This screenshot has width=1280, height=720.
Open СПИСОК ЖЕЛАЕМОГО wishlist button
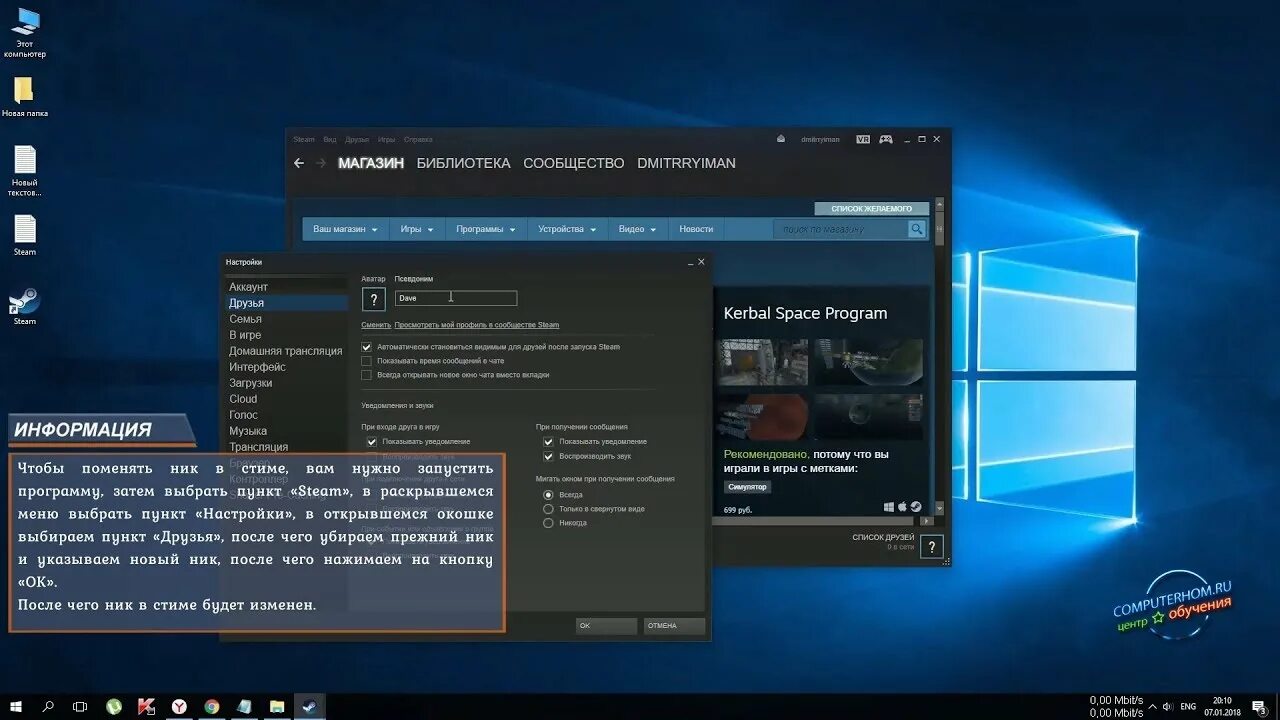tap(872, 208)
